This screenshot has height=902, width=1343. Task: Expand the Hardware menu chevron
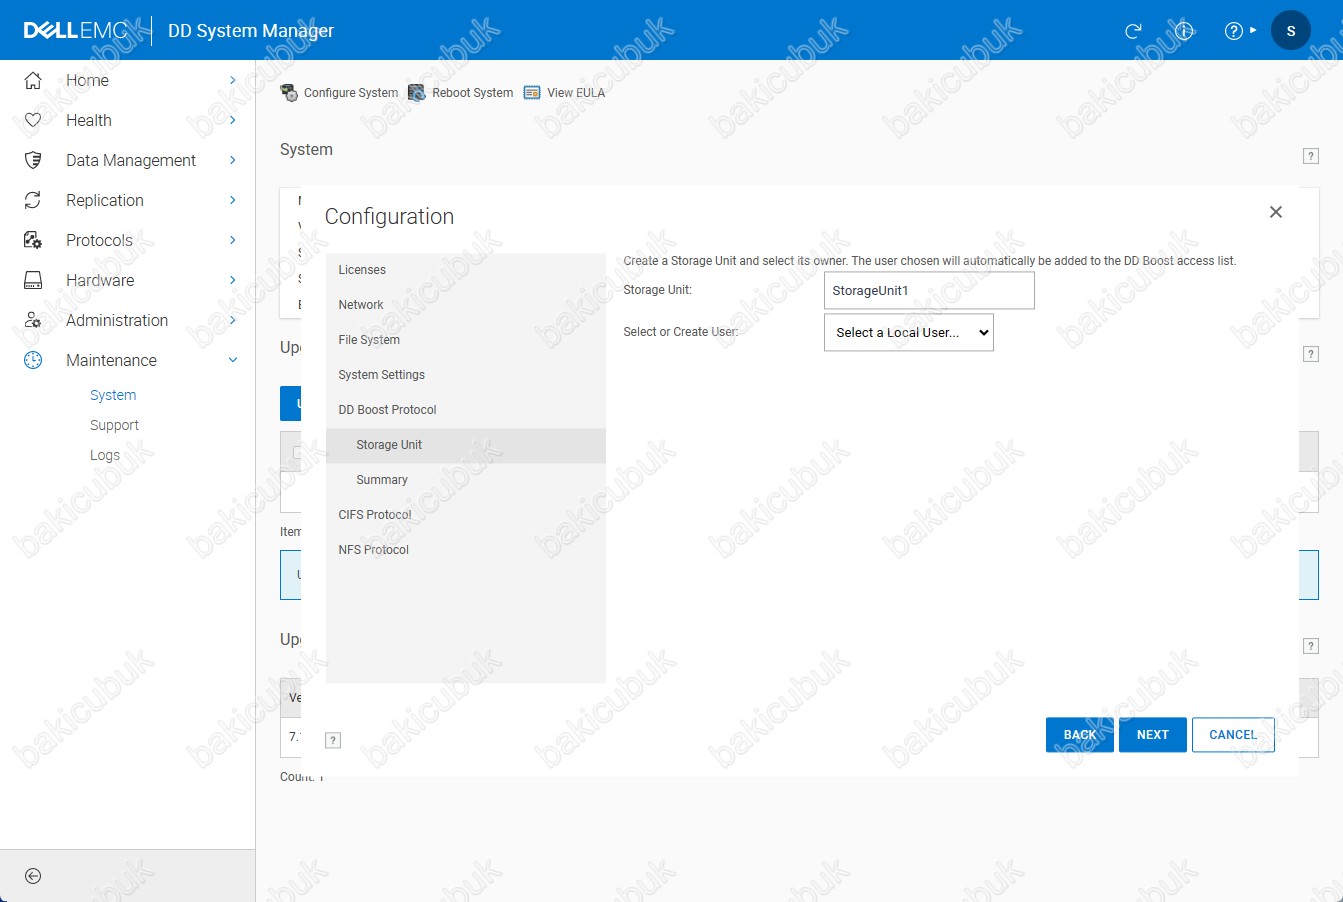(x=233, y=280)
